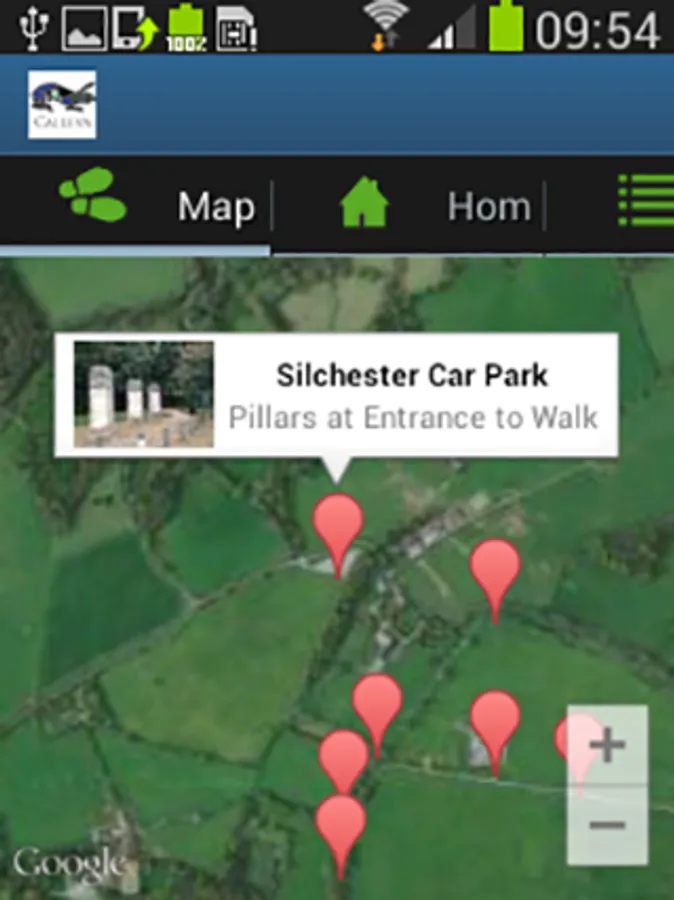This screenshot has height=900, width=674.
Task: Switch to the Home tab
Action: 489,207
